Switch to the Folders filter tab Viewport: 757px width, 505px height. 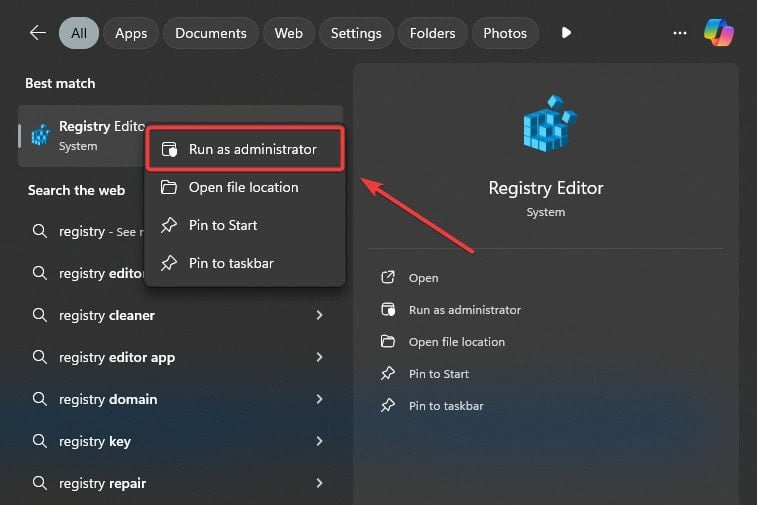[432, 33]
